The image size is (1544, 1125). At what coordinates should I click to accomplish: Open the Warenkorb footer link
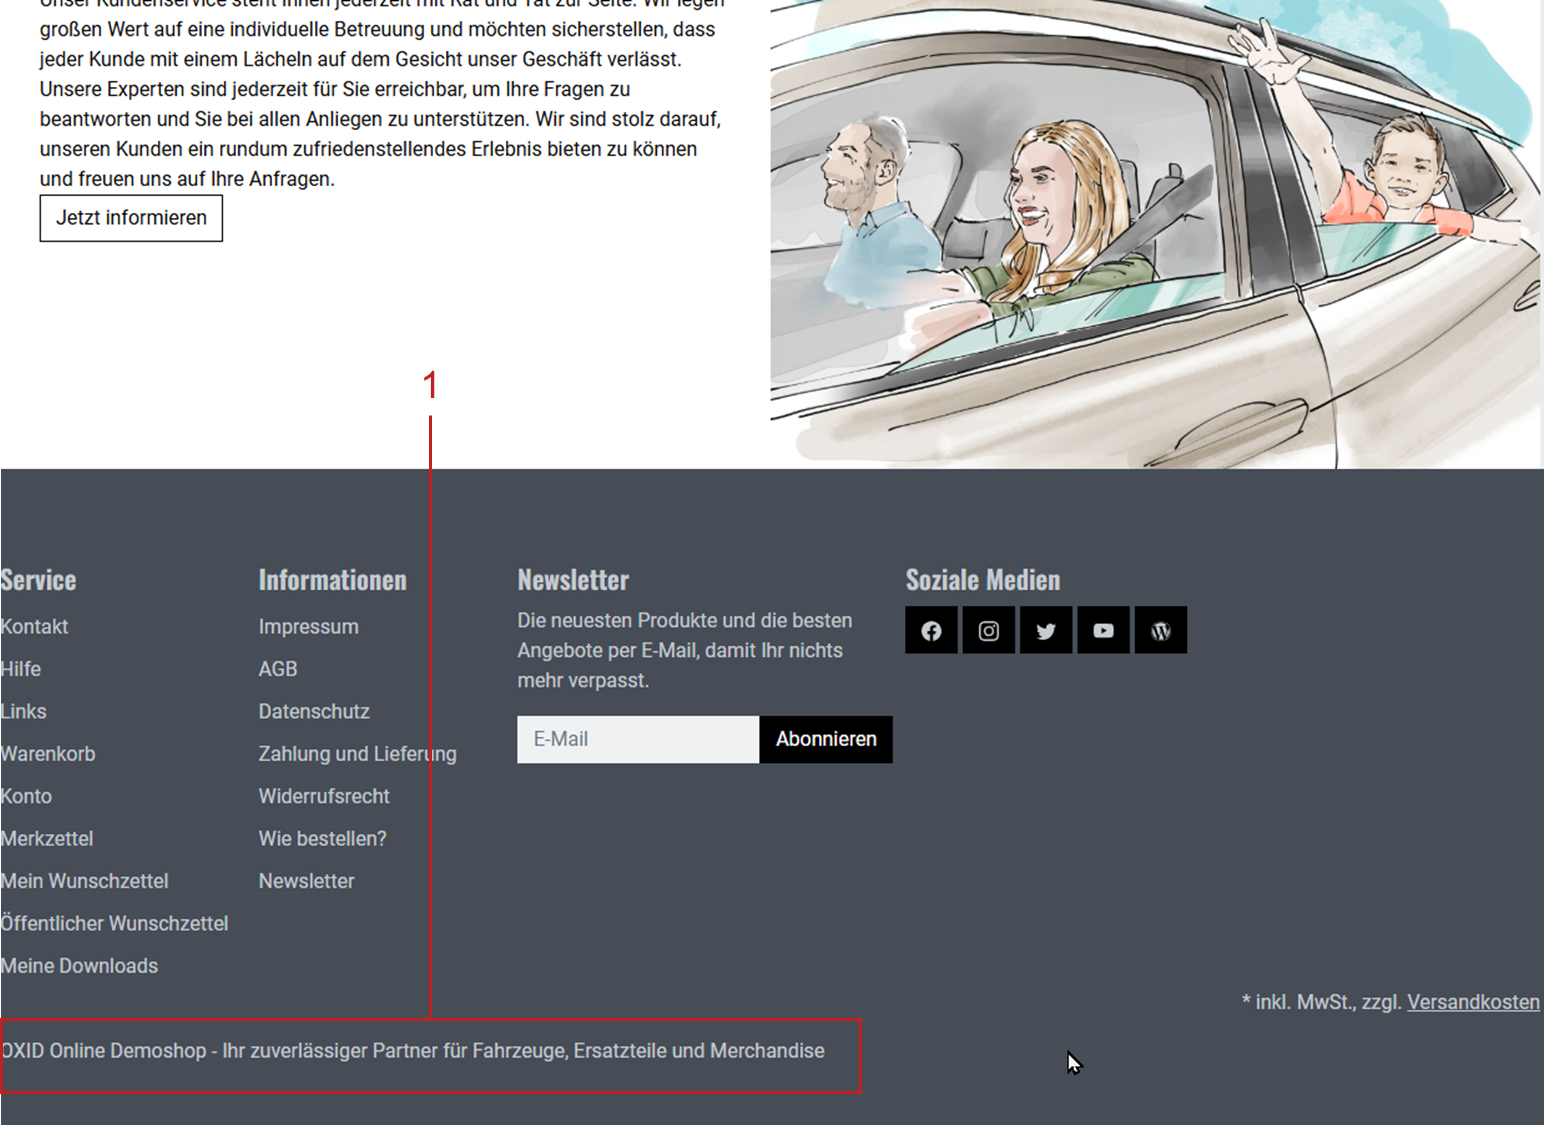(x=48, y=754)
